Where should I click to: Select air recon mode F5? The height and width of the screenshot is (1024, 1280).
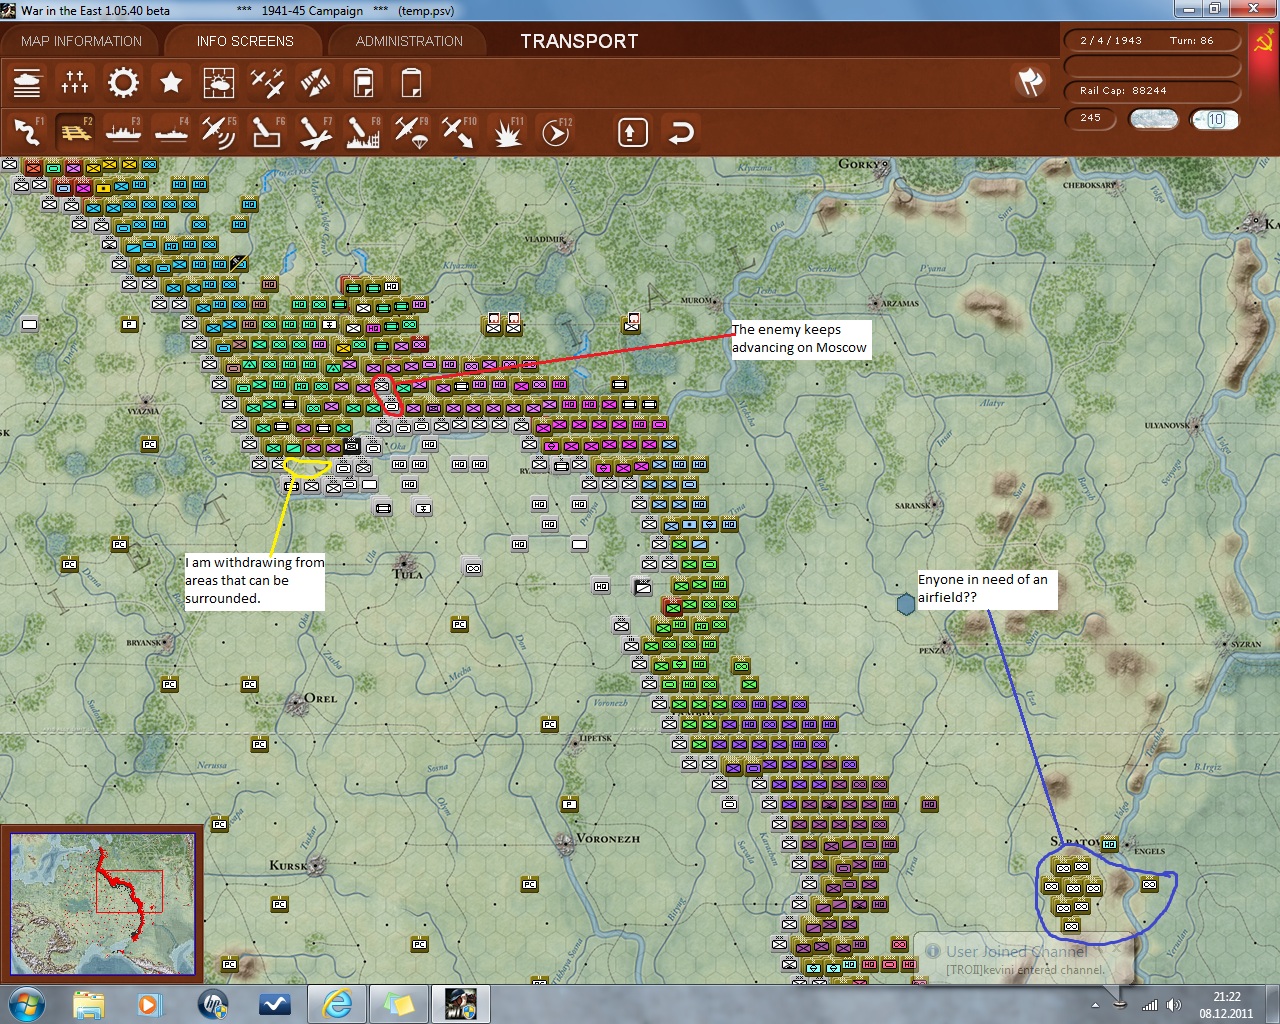pos(218,132)
